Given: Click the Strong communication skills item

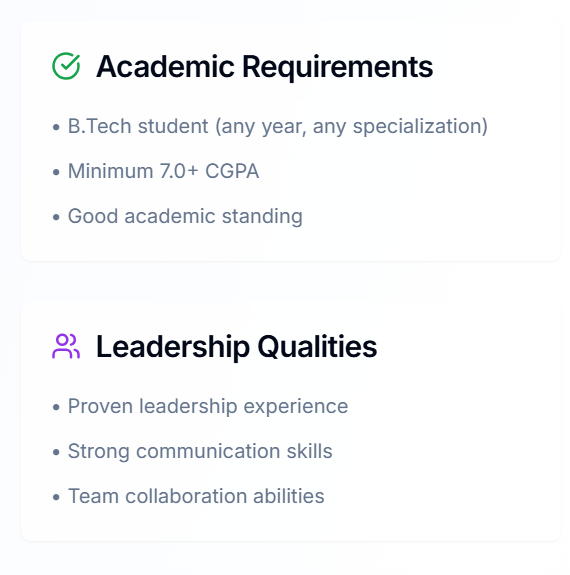Looking at the screenshot, I should tap(200, 451).
